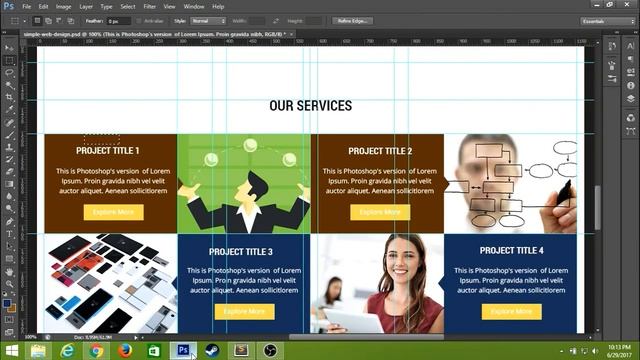
Task: Choose Intersect with Selection mode
Action: (70, 21)
